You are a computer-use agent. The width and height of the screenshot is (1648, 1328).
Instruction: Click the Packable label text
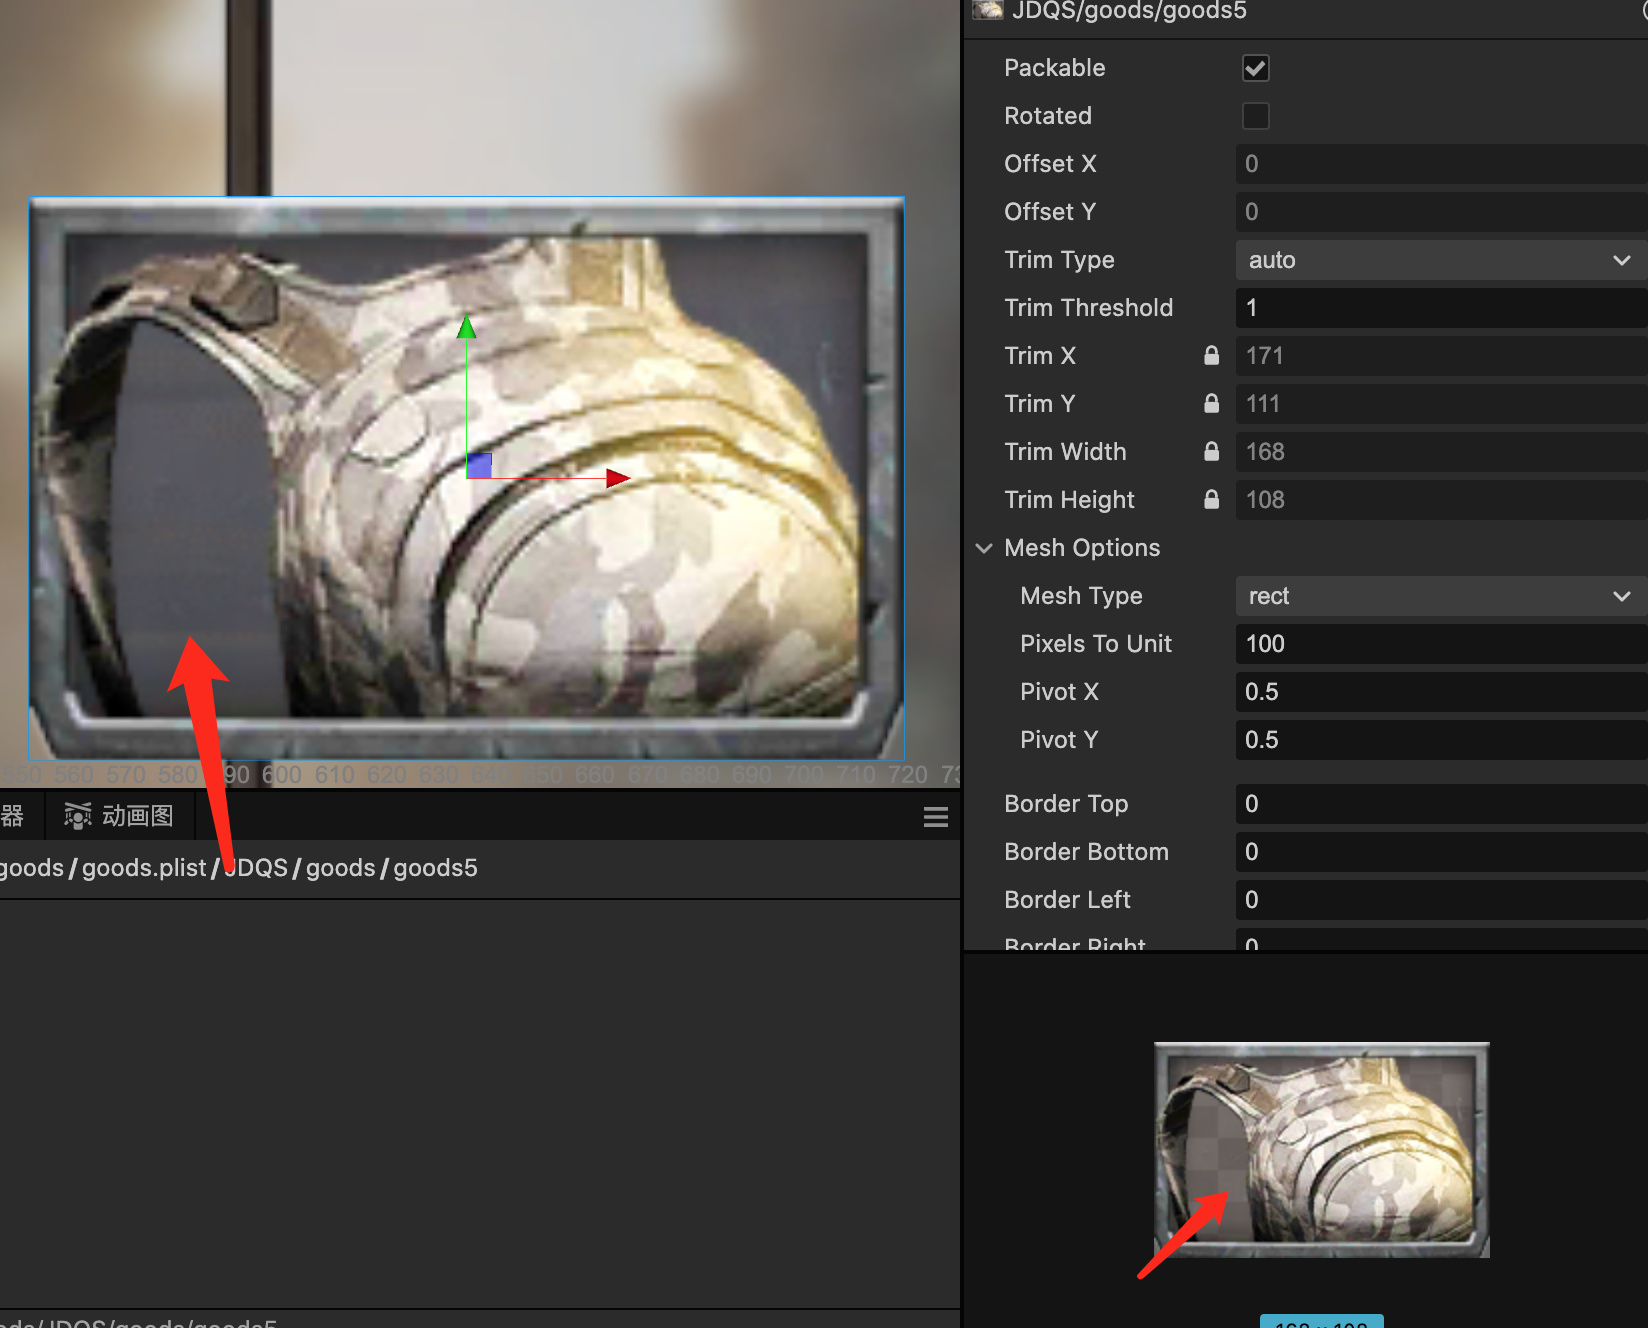[x=1054, y=68]
